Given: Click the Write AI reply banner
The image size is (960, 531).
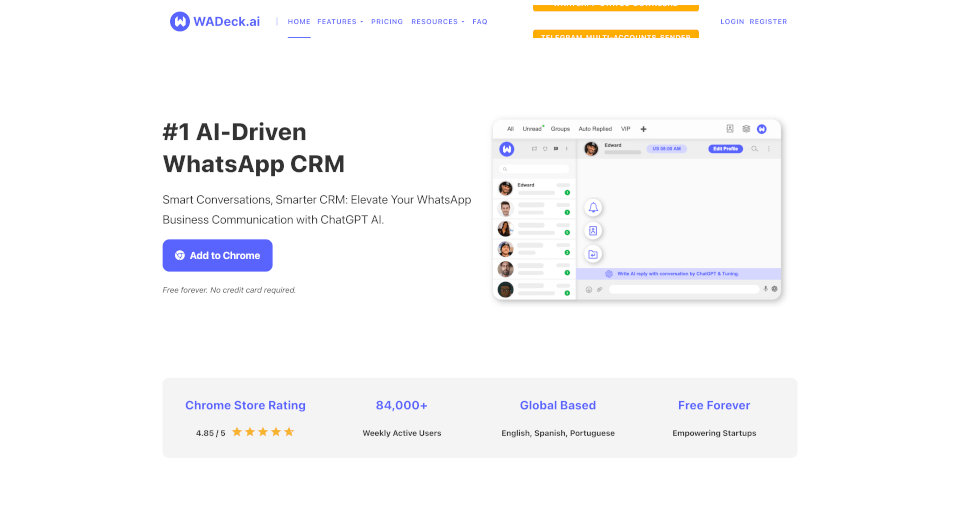Looking at the screenshot, I should click(x=678, y=274).
